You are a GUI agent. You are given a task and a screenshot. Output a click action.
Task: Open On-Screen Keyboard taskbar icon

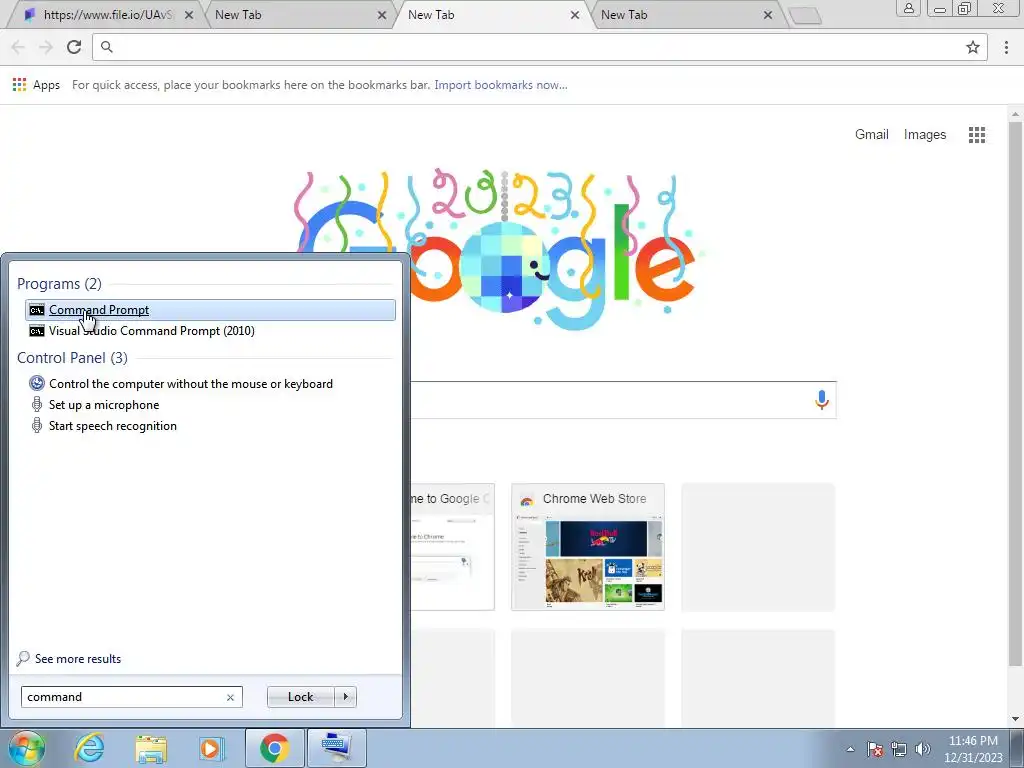336,748
